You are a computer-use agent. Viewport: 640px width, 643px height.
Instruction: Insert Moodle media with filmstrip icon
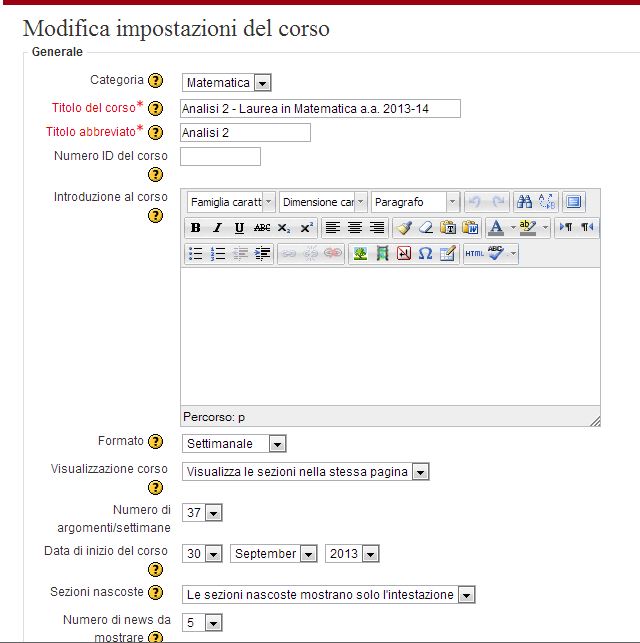(382, 254)
